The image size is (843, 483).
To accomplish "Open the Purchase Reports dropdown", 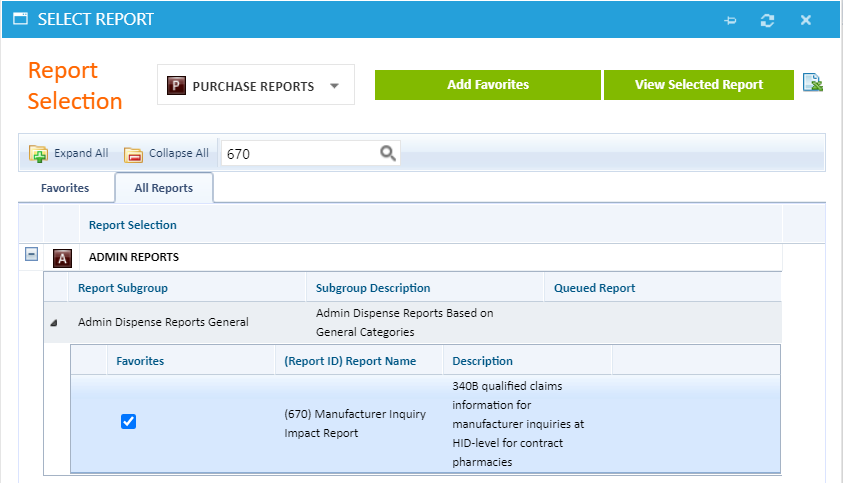I will 256,85.
